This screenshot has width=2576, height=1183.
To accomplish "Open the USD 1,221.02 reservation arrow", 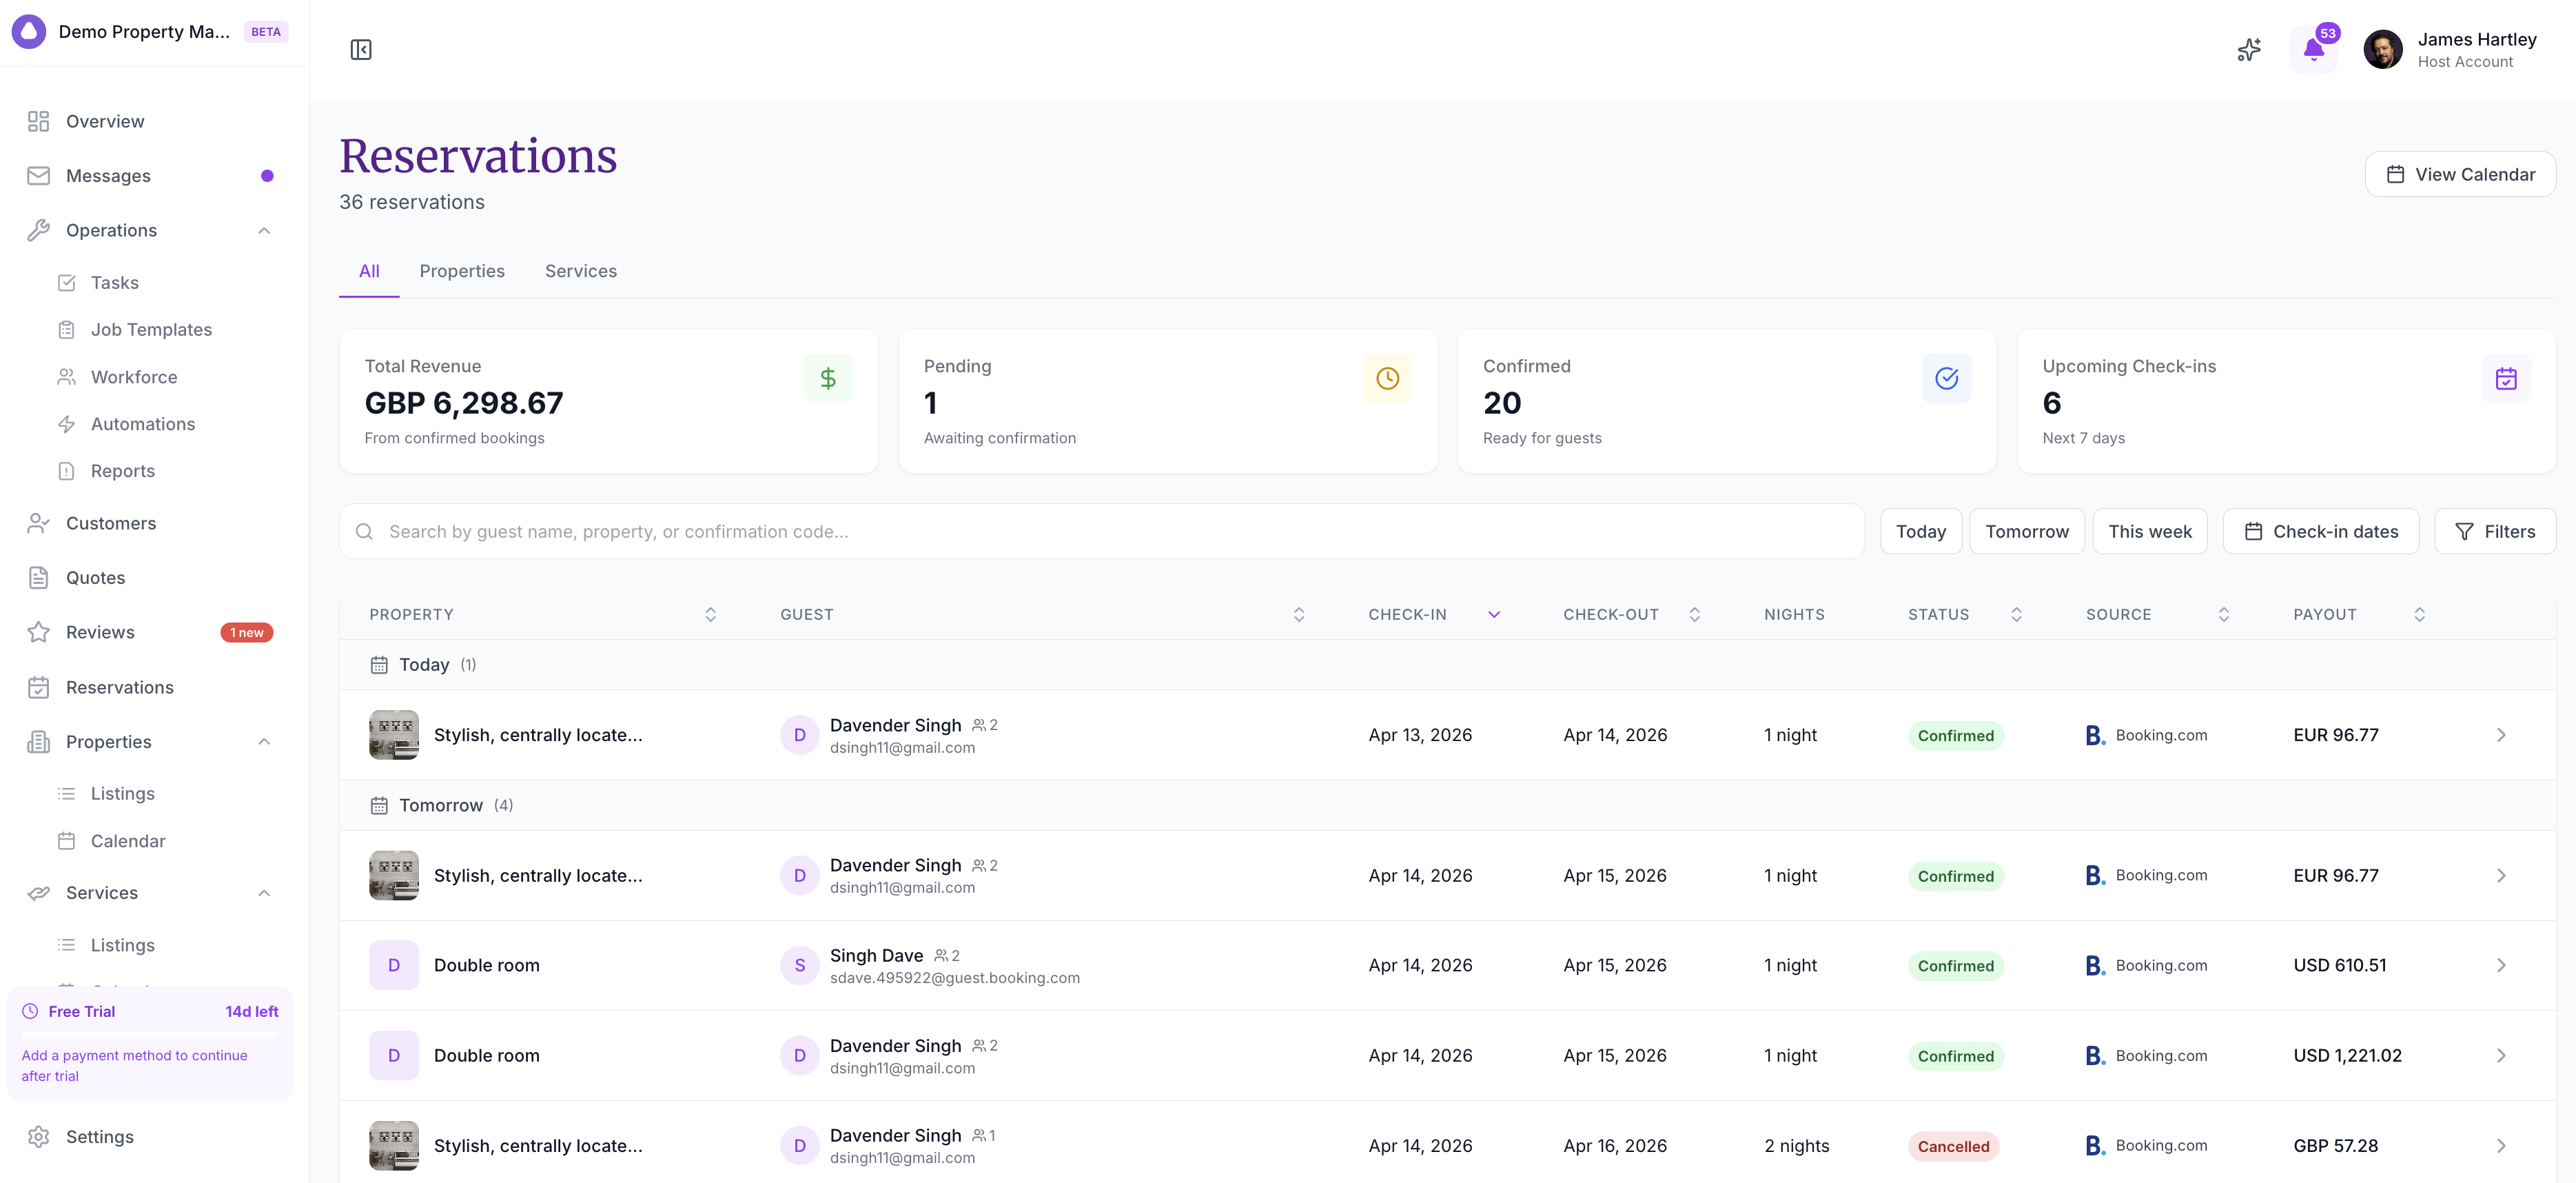I will tap(2501, 1056).
